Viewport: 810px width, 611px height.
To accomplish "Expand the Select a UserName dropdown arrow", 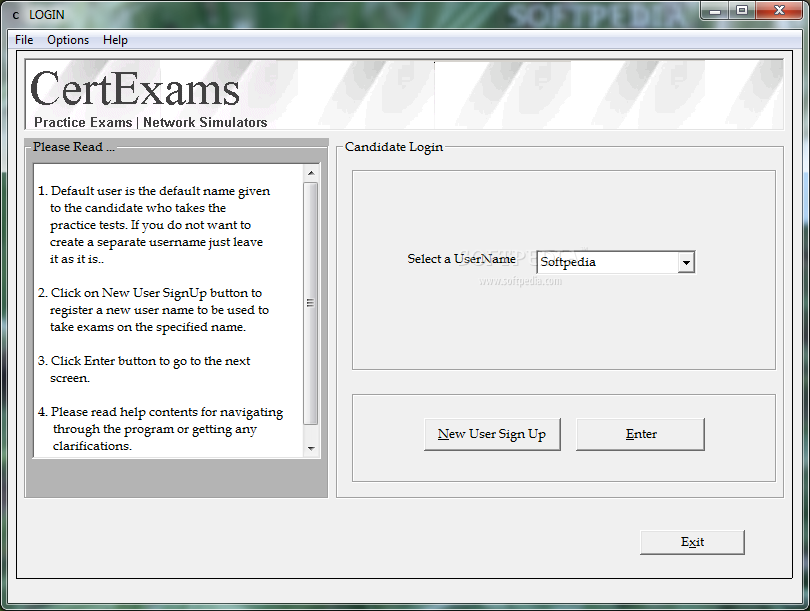I will click(x=686, y=262).
